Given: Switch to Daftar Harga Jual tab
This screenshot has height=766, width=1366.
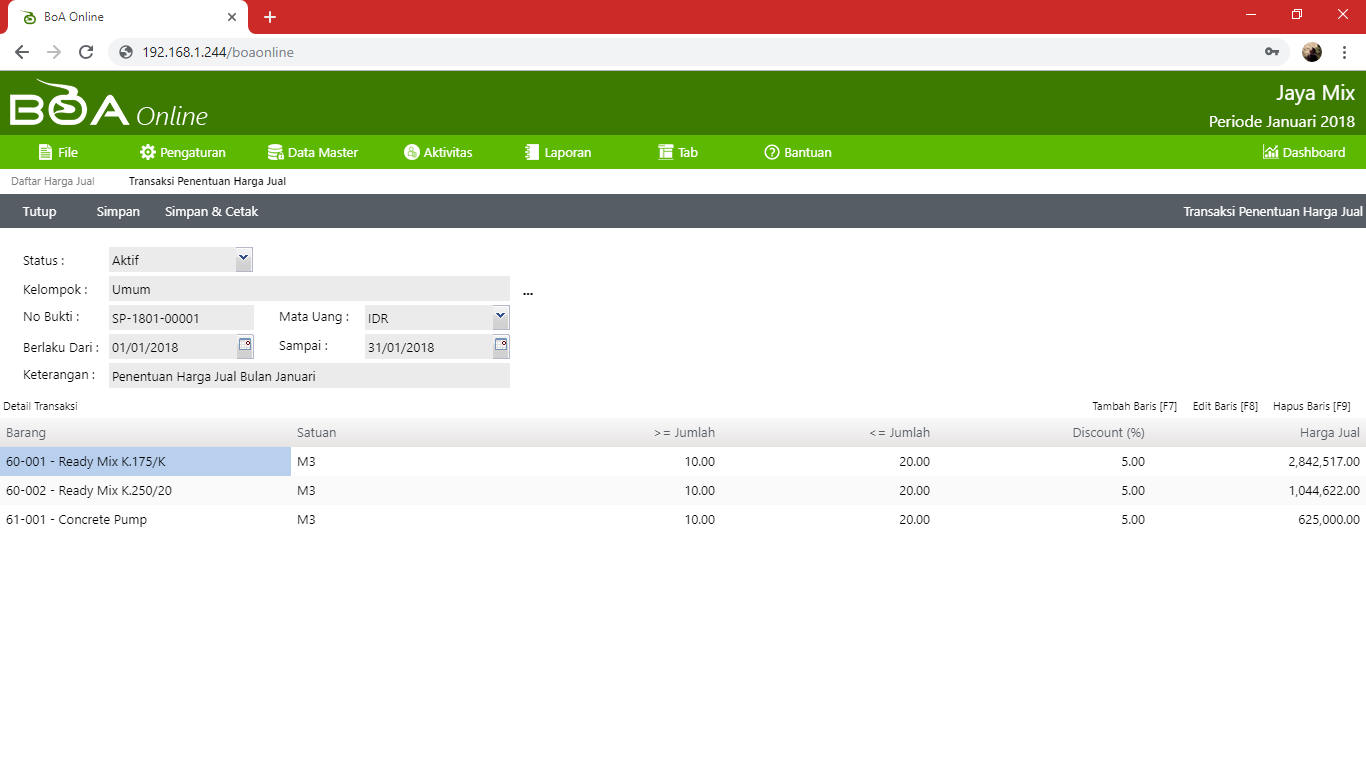Looking at the screenshot, I should click(52, 182).
